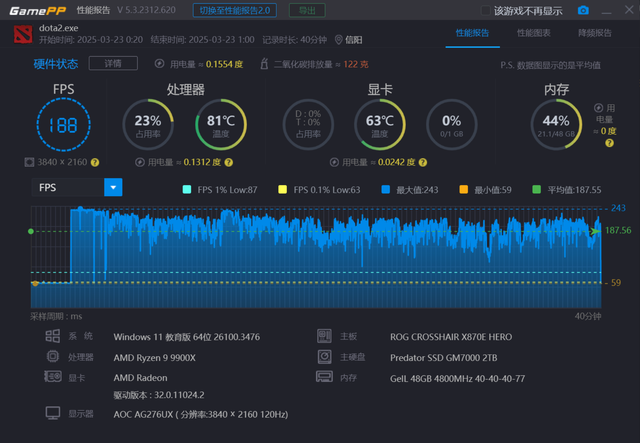
Task: Click the power usage icon next to 0.1554 度
Action: point(160,64)
